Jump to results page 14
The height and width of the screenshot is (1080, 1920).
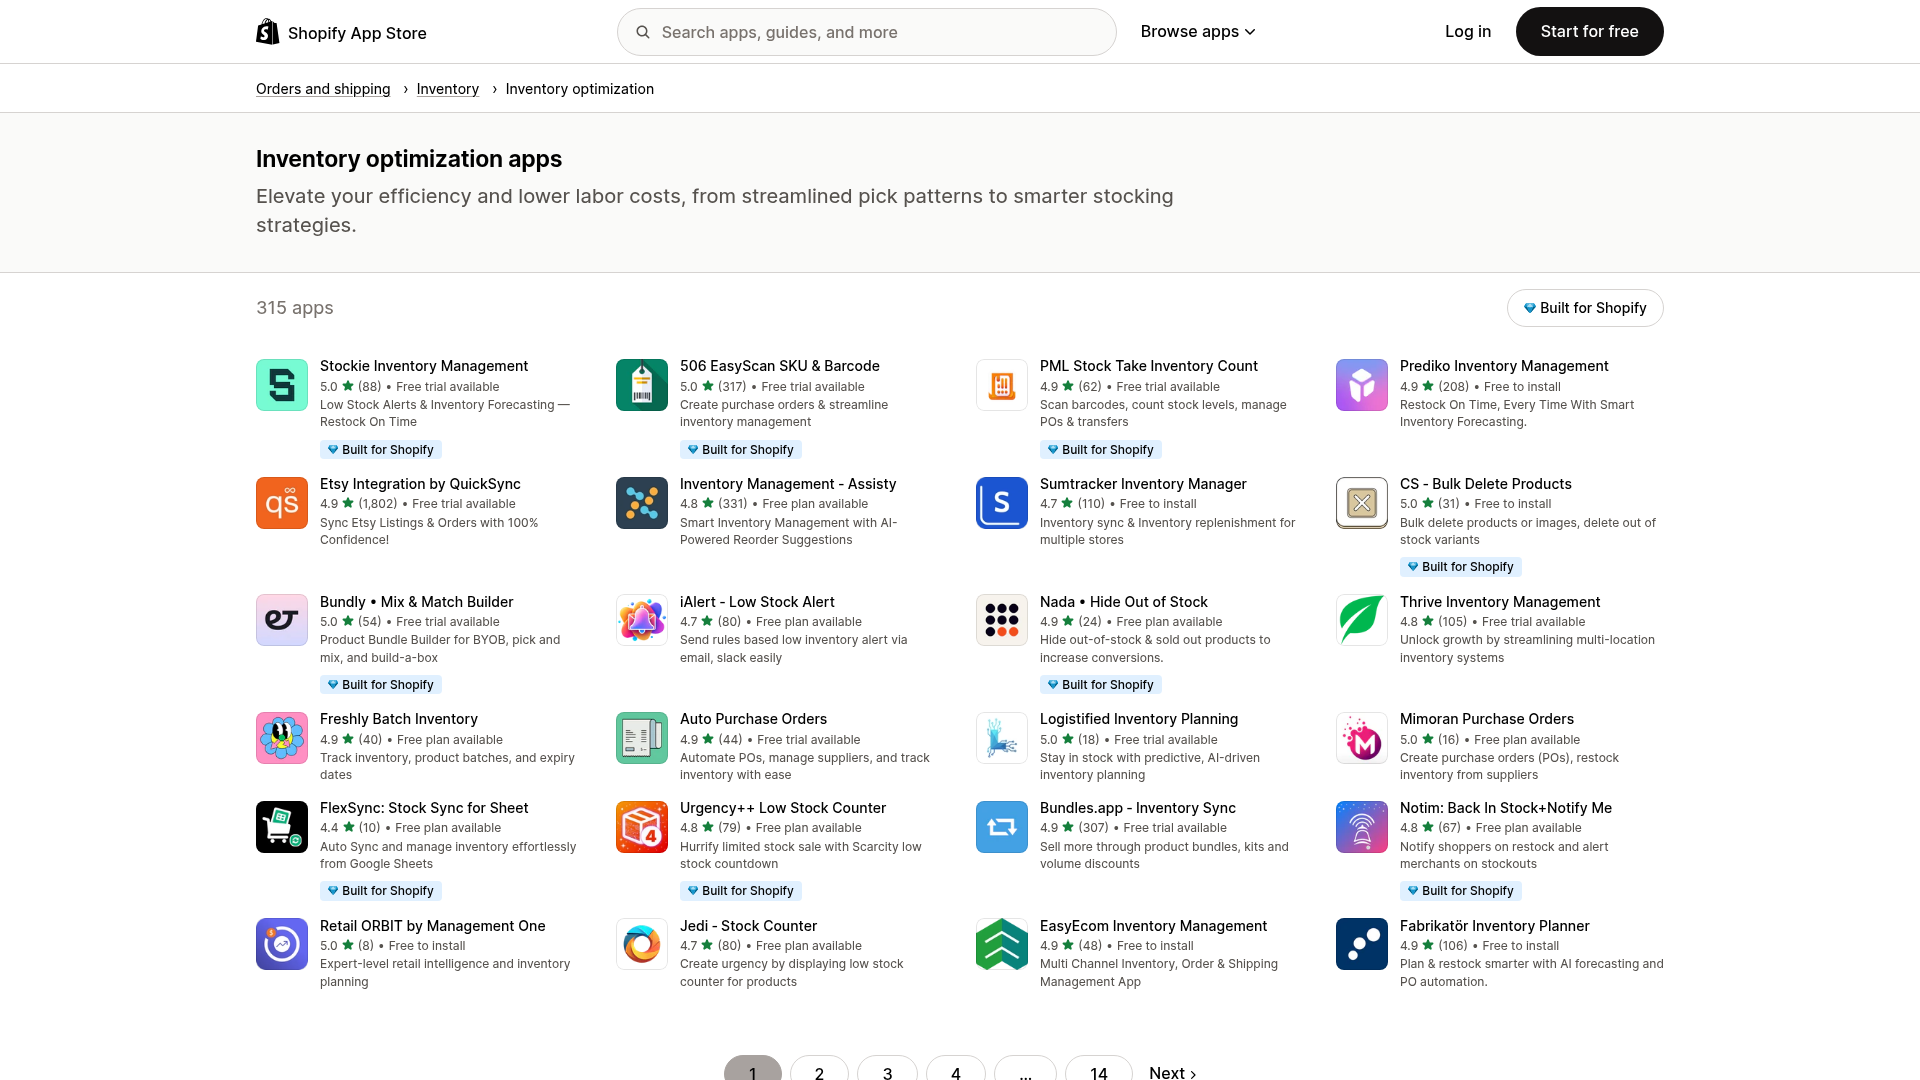(1099, 1068)
